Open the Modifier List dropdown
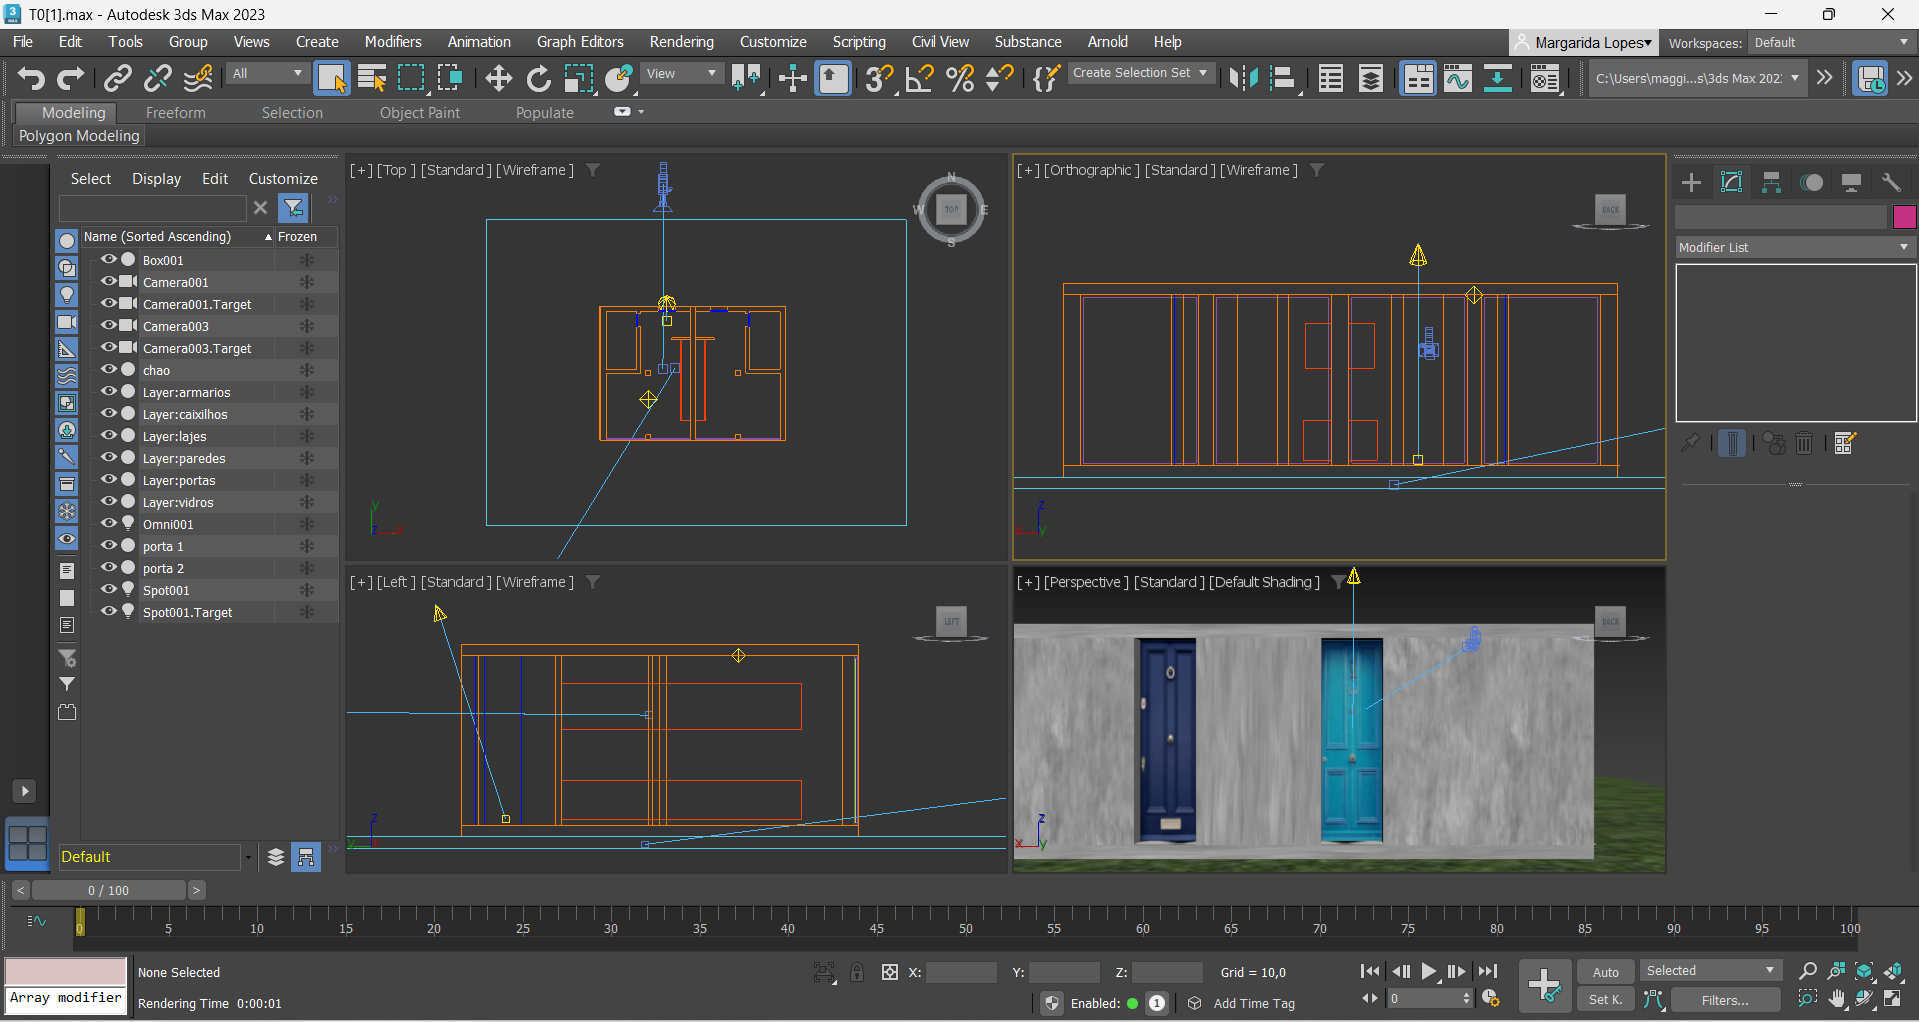1919x1022 pixels. pyautogui.click(x=1795, y=247)
